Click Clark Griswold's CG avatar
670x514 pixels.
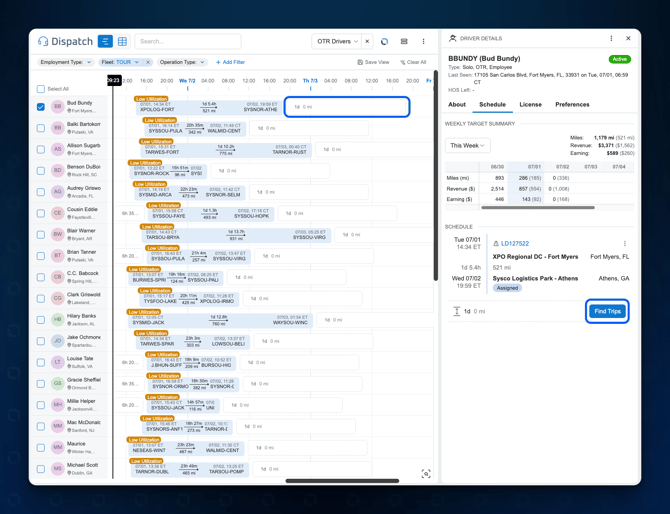coord(58,298)
